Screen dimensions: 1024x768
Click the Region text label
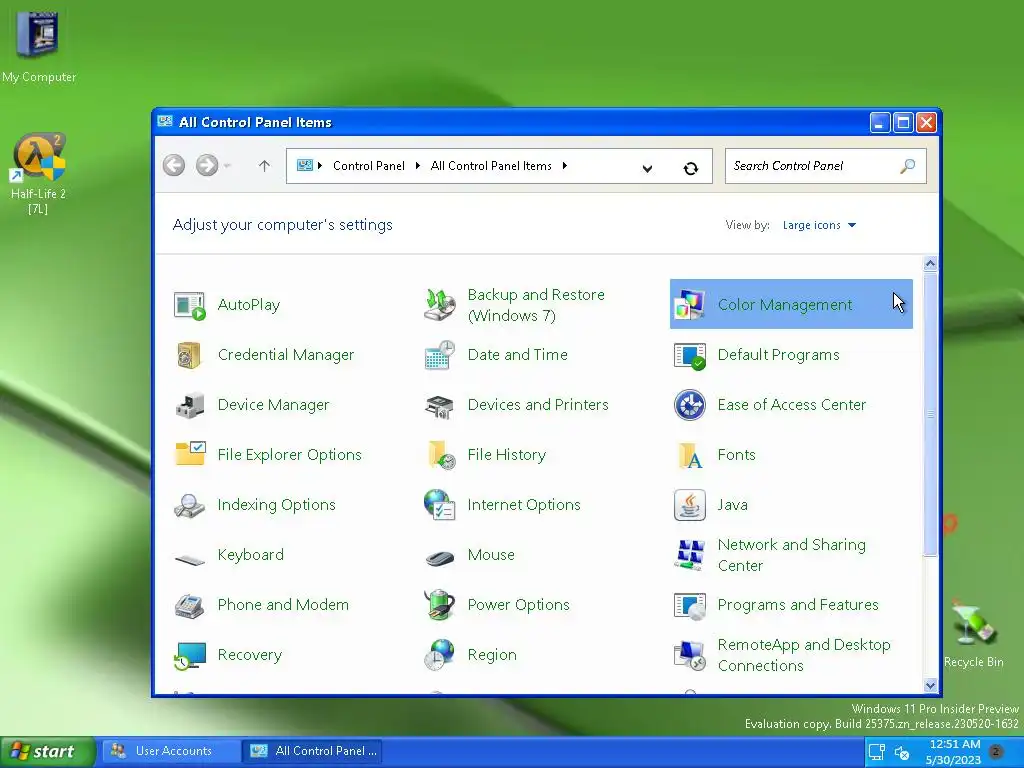[492, 655]
